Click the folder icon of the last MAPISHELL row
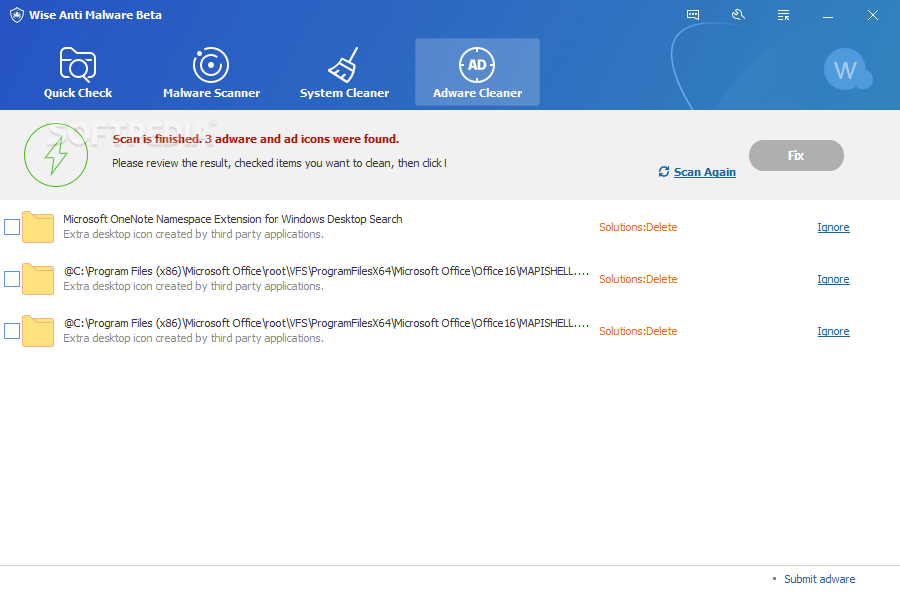 tap(38, 331)
